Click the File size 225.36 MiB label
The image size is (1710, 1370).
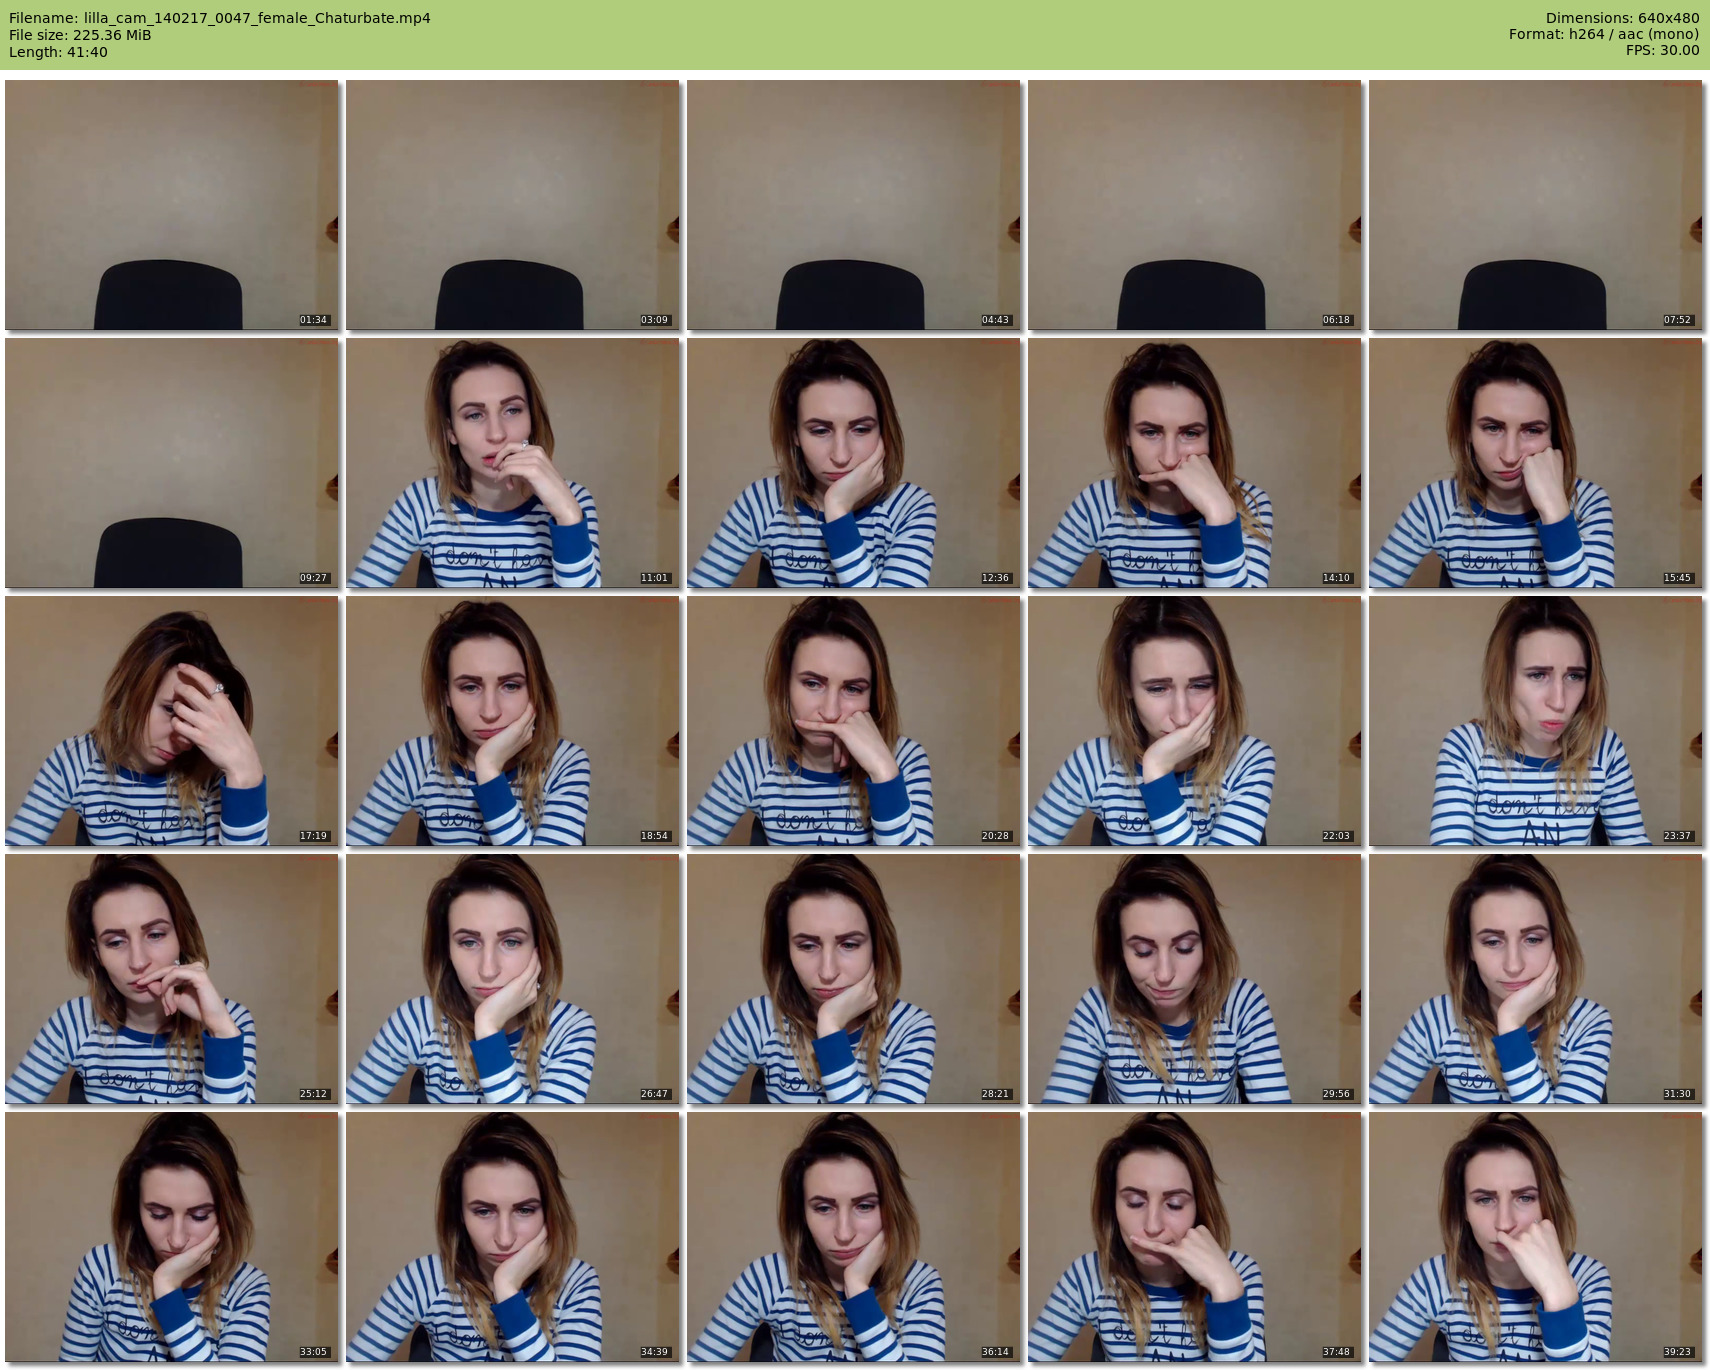[x=80, y=35]
